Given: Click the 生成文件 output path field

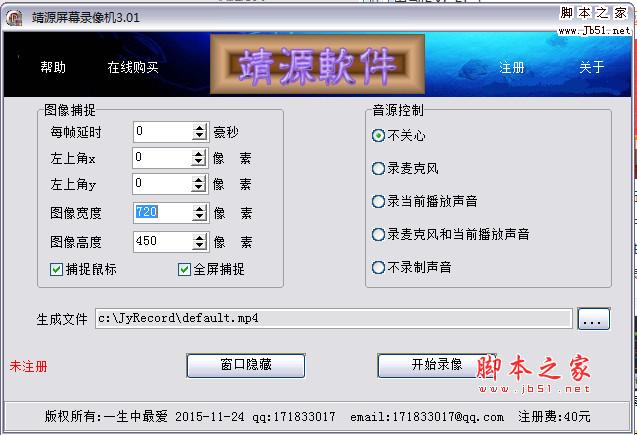Looking at the screenshot, I should (334, 318).
